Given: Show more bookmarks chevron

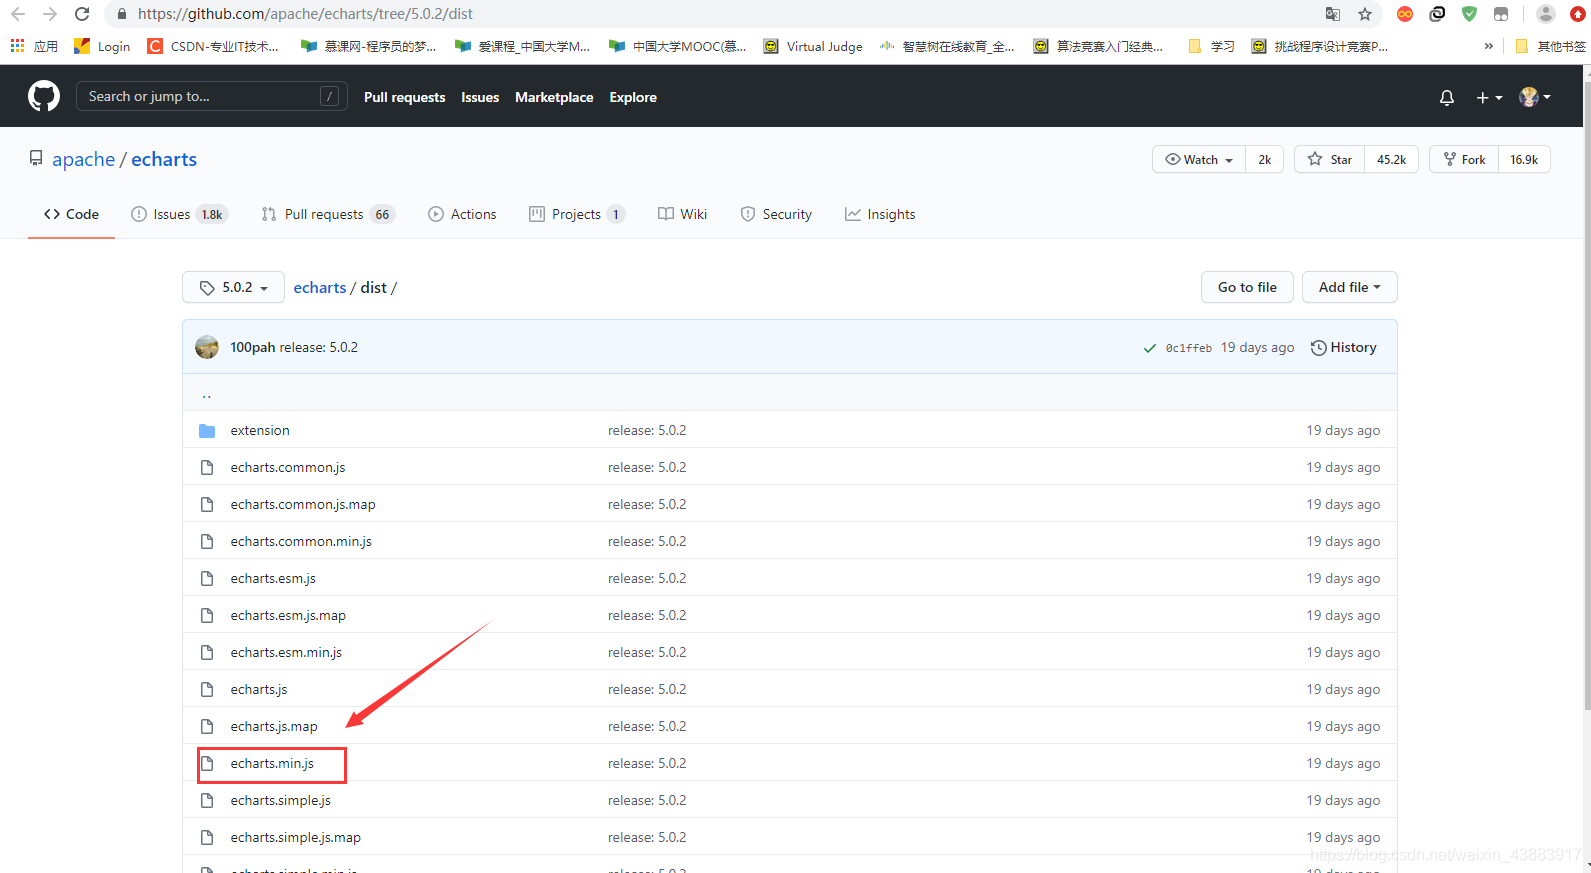Looking at the screenshot, I should tap(1489, 46).
